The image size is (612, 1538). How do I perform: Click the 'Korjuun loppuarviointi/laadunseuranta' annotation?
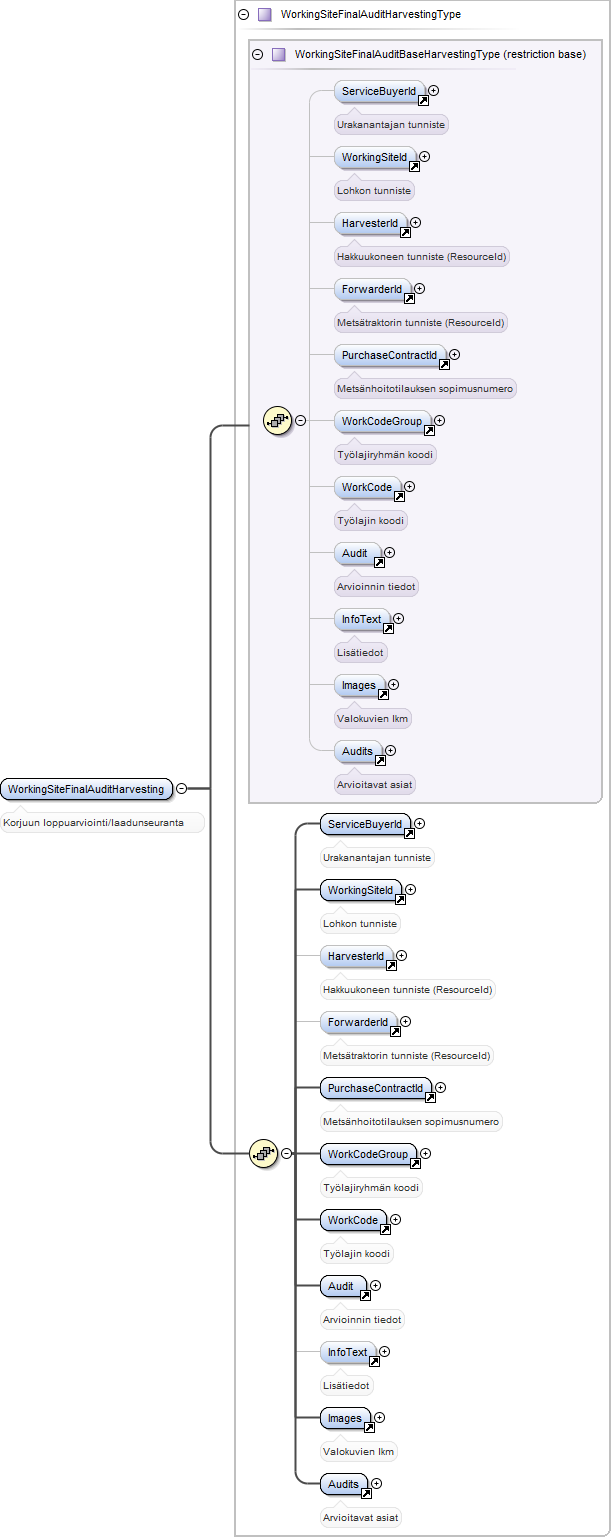click(x=102, y=822)
